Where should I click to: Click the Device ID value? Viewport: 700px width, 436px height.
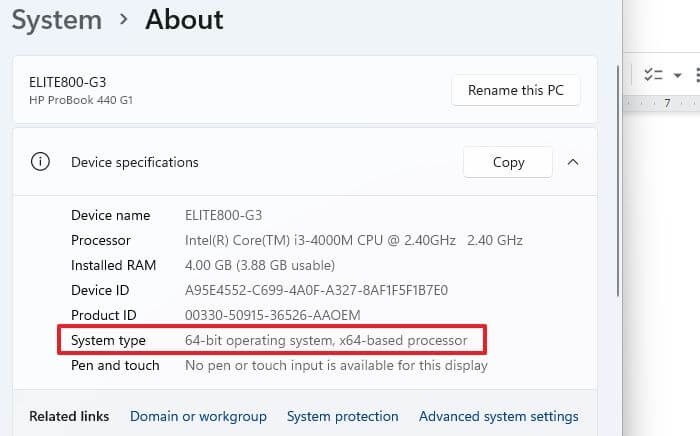[x=316, y=291]
